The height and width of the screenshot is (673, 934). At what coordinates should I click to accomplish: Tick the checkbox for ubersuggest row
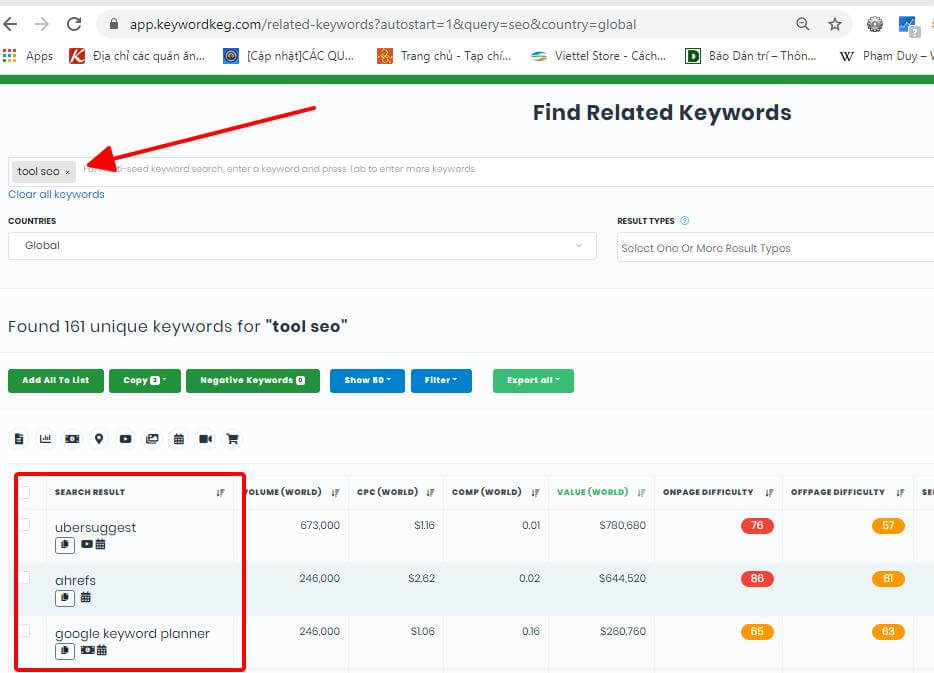[x=24, y=524]
